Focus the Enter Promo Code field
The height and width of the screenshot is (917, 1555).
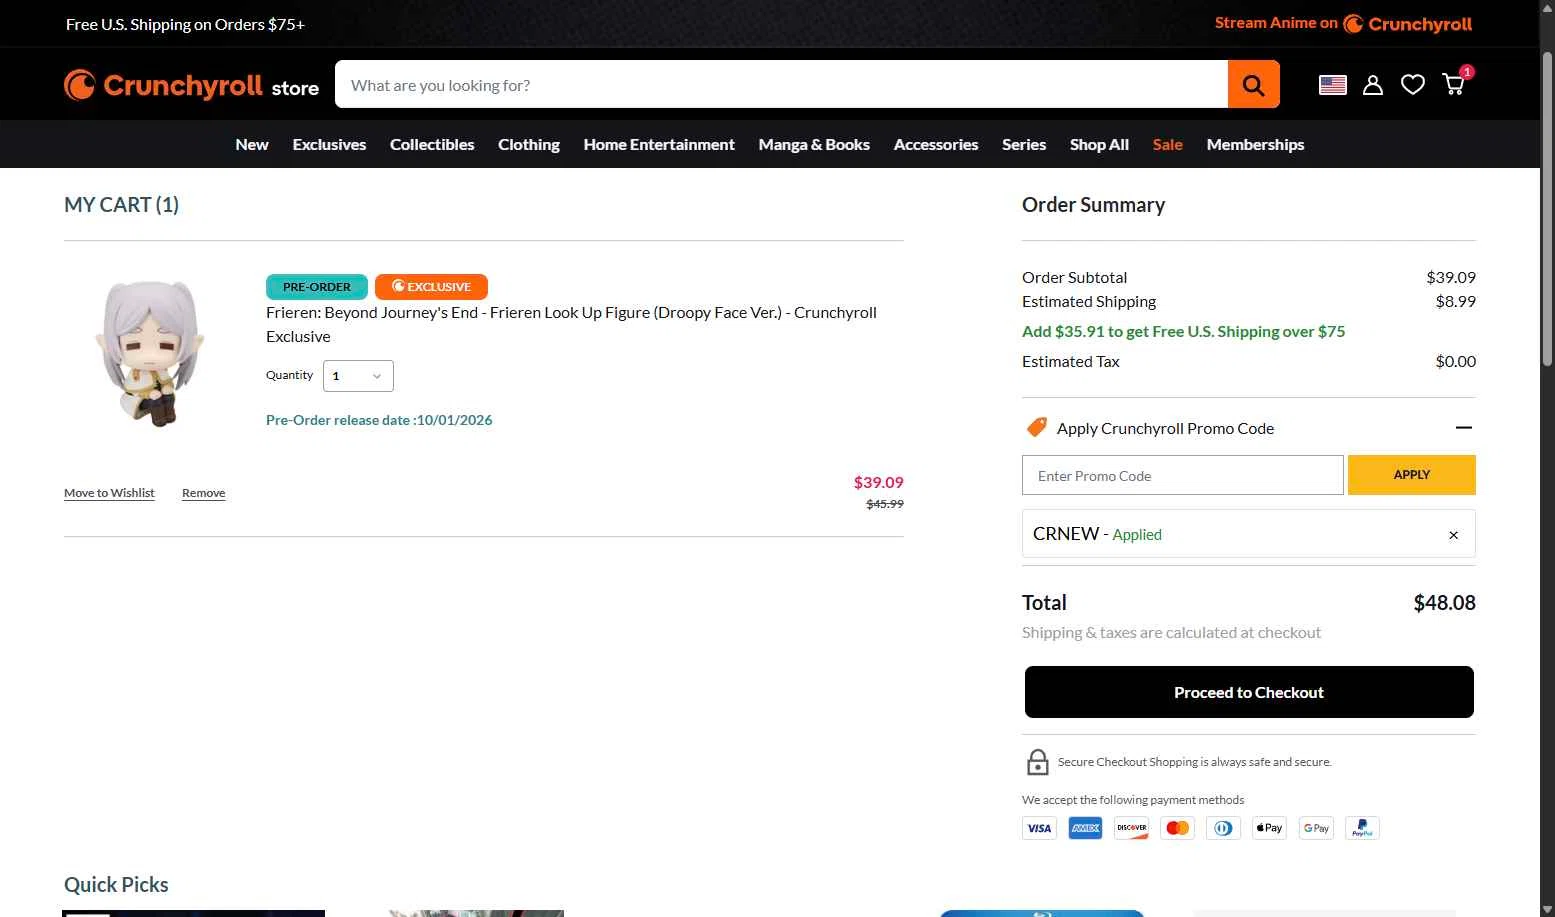[x=1182, y=475]
